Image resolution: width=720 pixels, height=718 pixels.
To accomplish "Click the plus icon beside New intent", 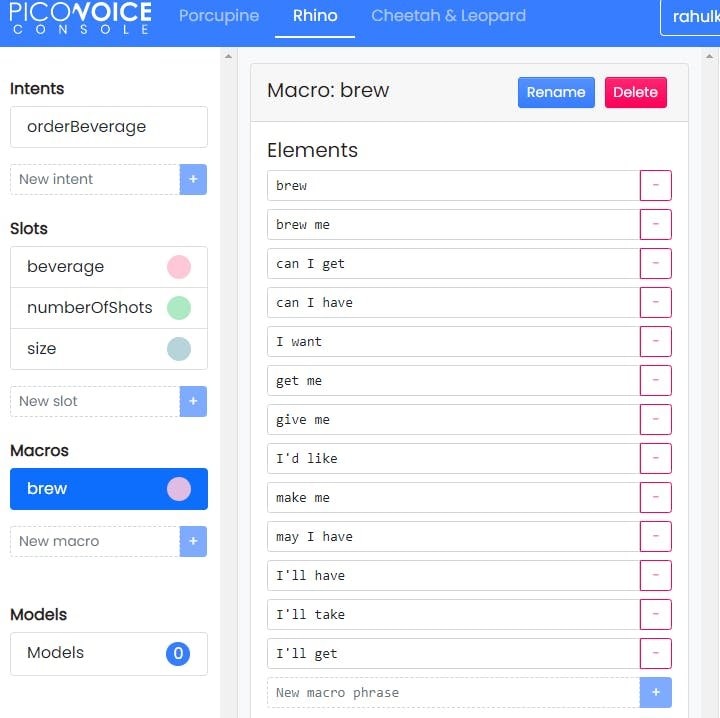I will [193, 180].
